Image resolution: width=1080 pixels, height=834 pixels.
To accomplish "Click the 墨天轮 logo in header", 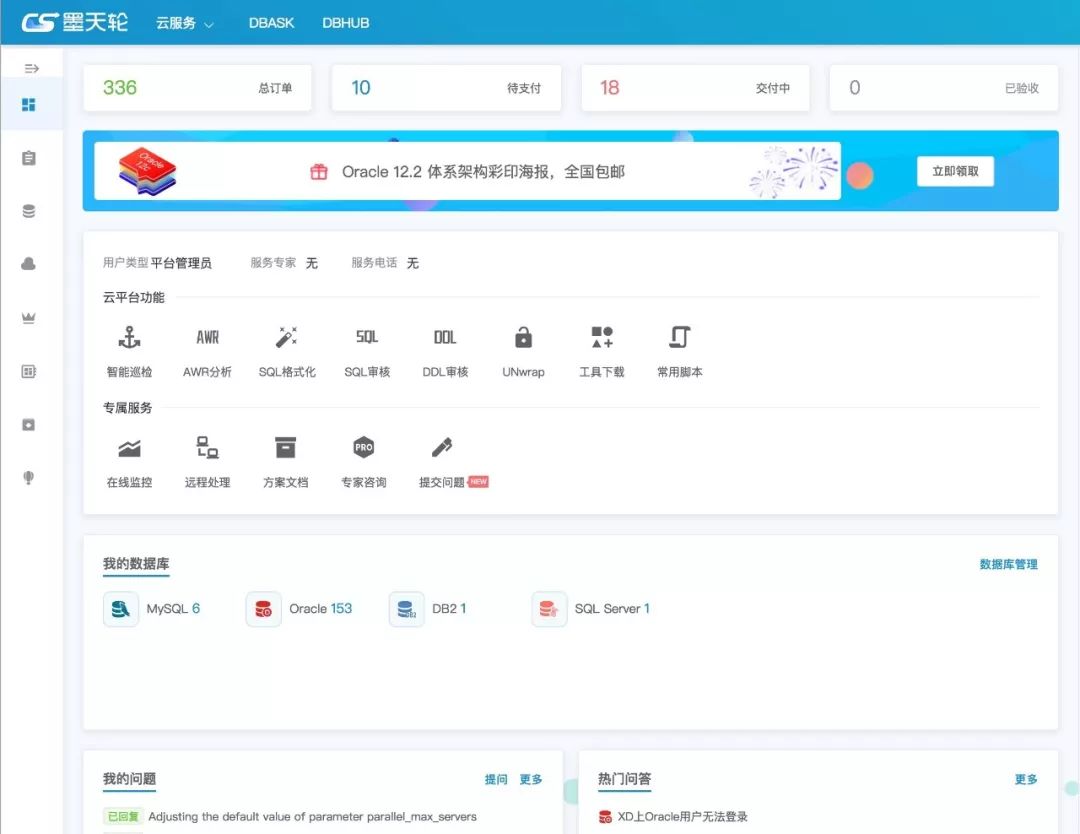I will pos(74,22).
